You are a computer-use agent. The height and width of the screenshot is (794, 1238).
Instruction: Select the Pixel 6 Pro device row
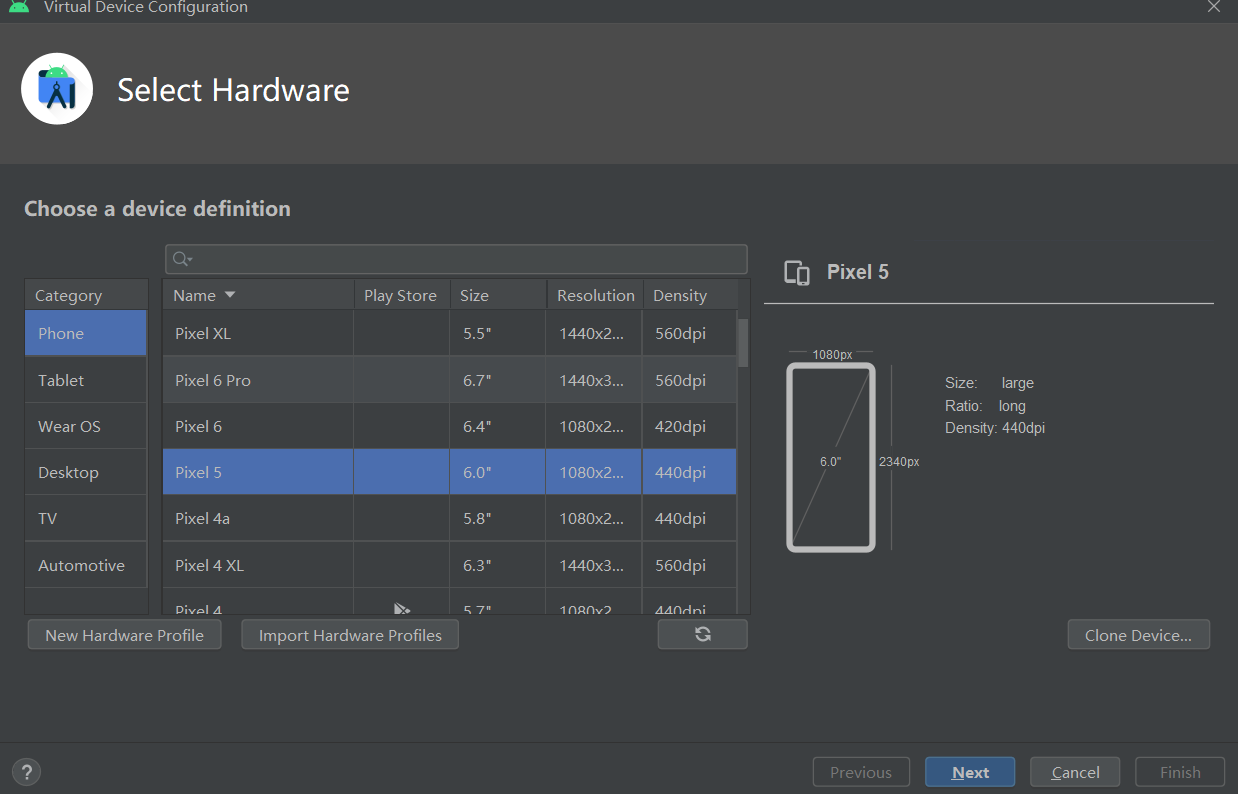click(258, 380)
